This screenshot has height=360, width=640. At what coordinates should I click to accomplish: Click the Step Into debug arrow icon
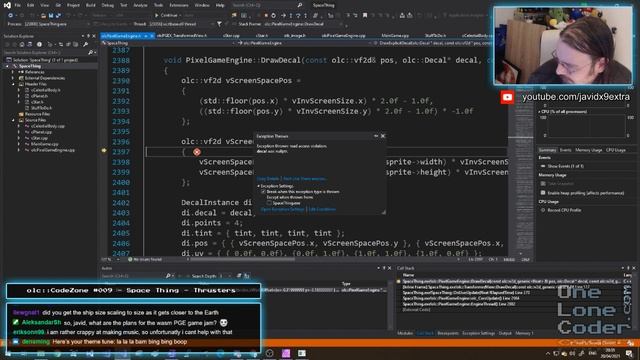click(290, 16)
